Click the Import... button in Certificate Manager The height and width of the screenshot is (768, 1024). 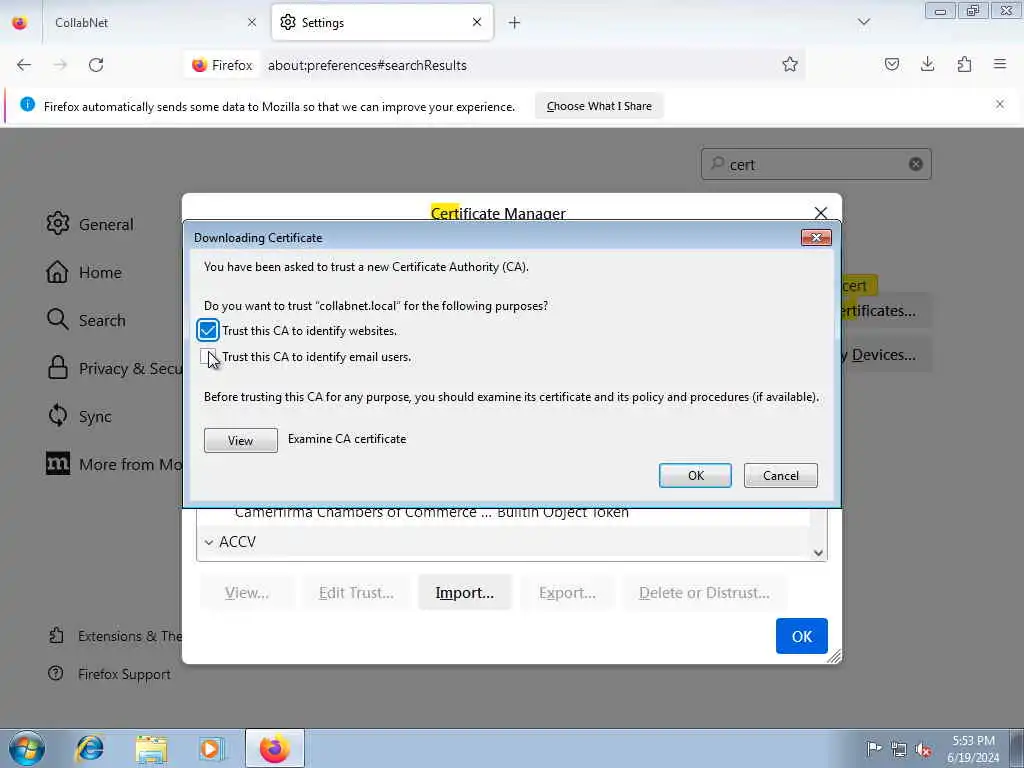click(x=464, y=592)
